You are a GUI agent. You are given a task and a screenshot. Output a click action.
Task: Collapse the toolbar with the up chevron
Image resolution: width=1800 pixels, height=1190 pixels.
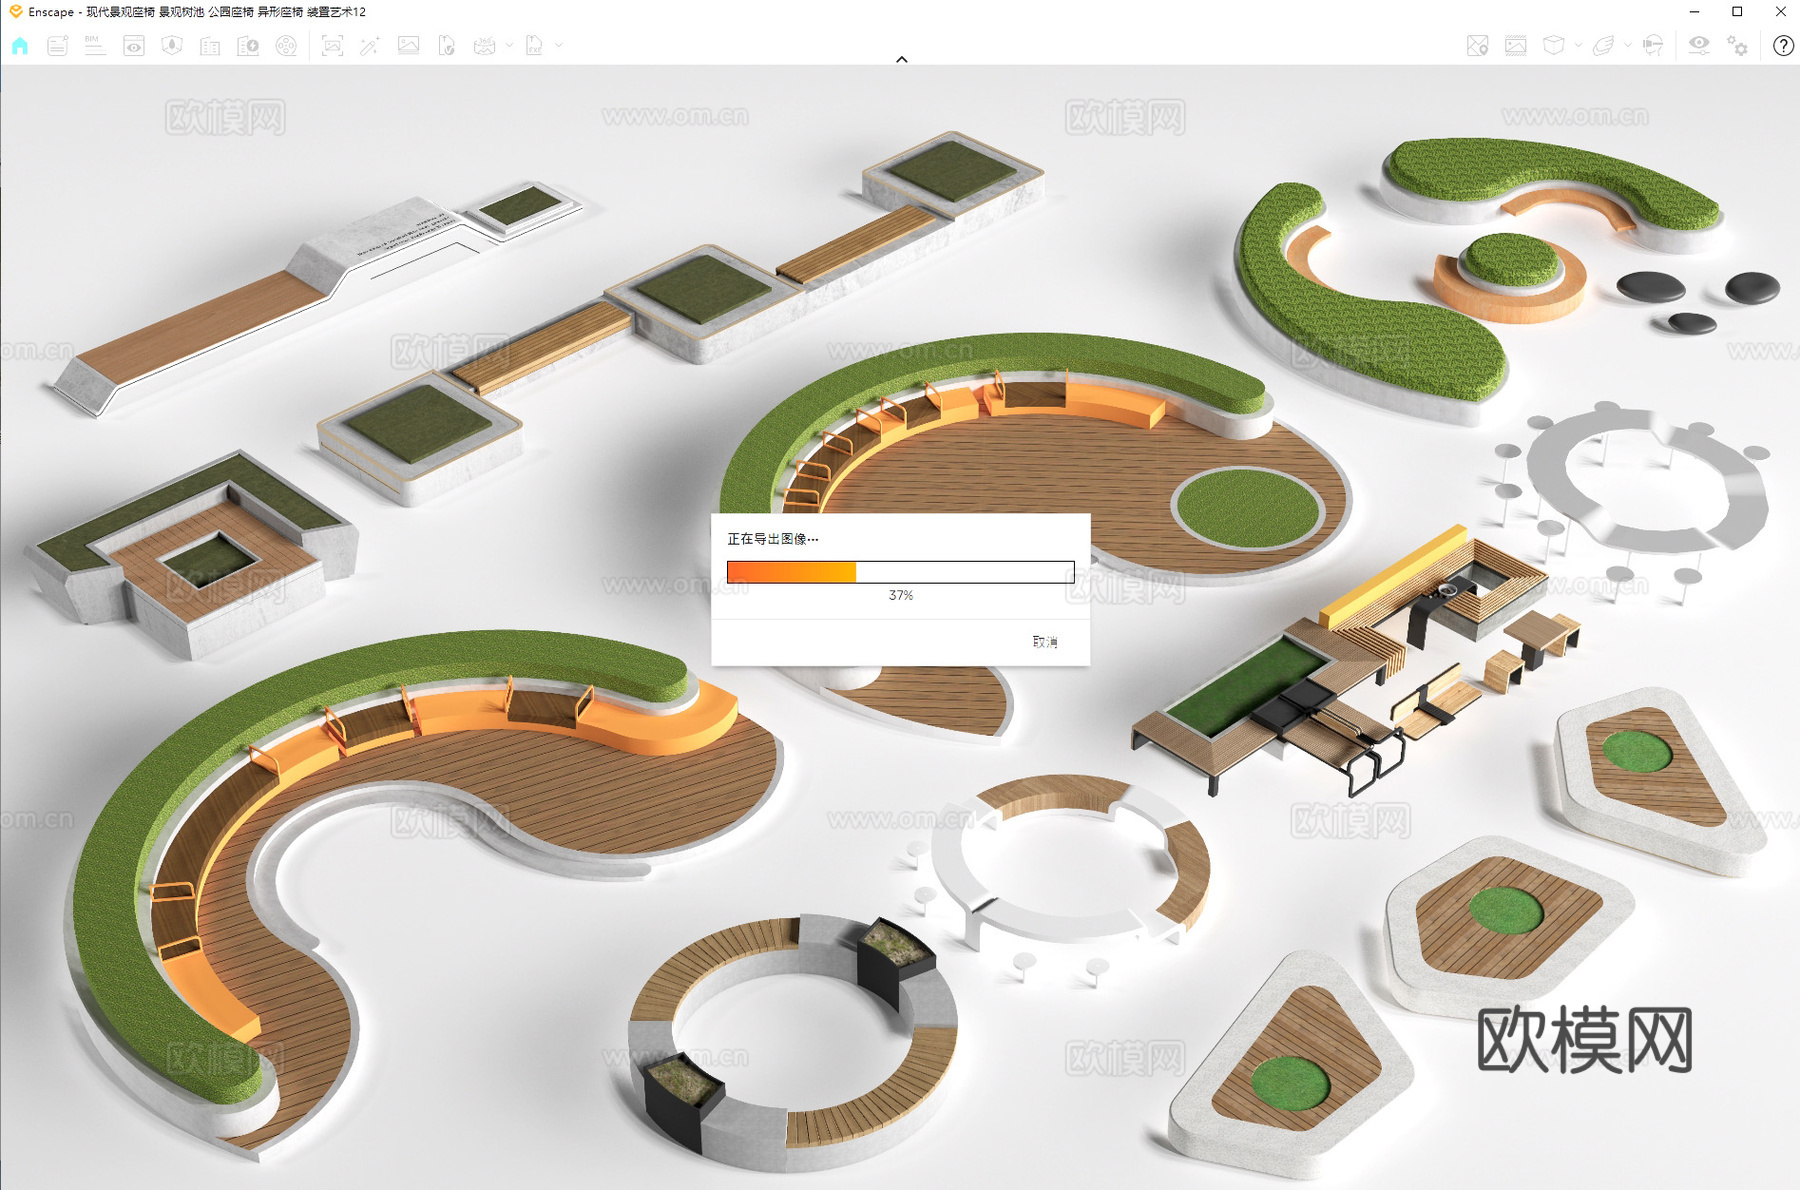(902, 59)
